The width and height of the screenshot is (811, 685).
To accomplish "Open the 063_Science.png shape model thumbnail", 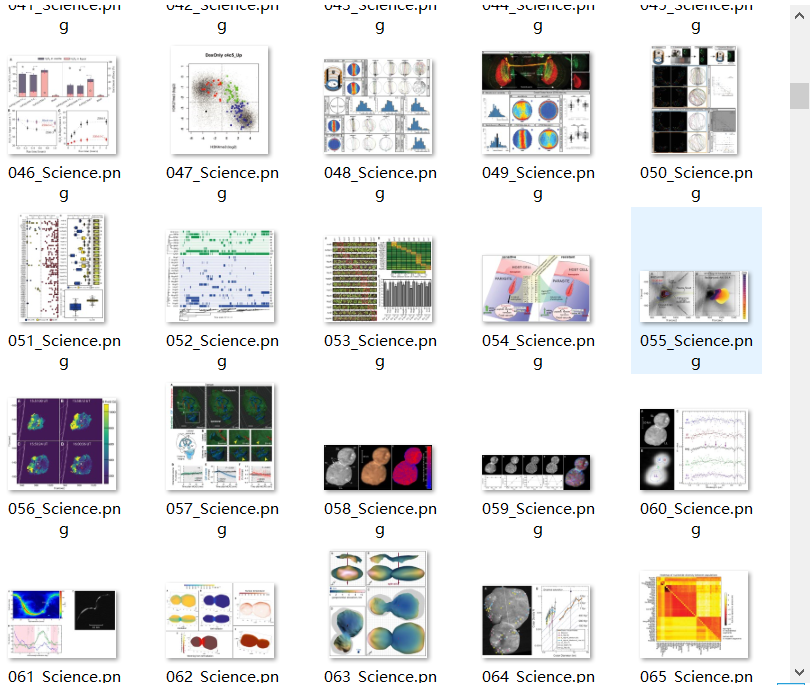I will pos(378,604).
